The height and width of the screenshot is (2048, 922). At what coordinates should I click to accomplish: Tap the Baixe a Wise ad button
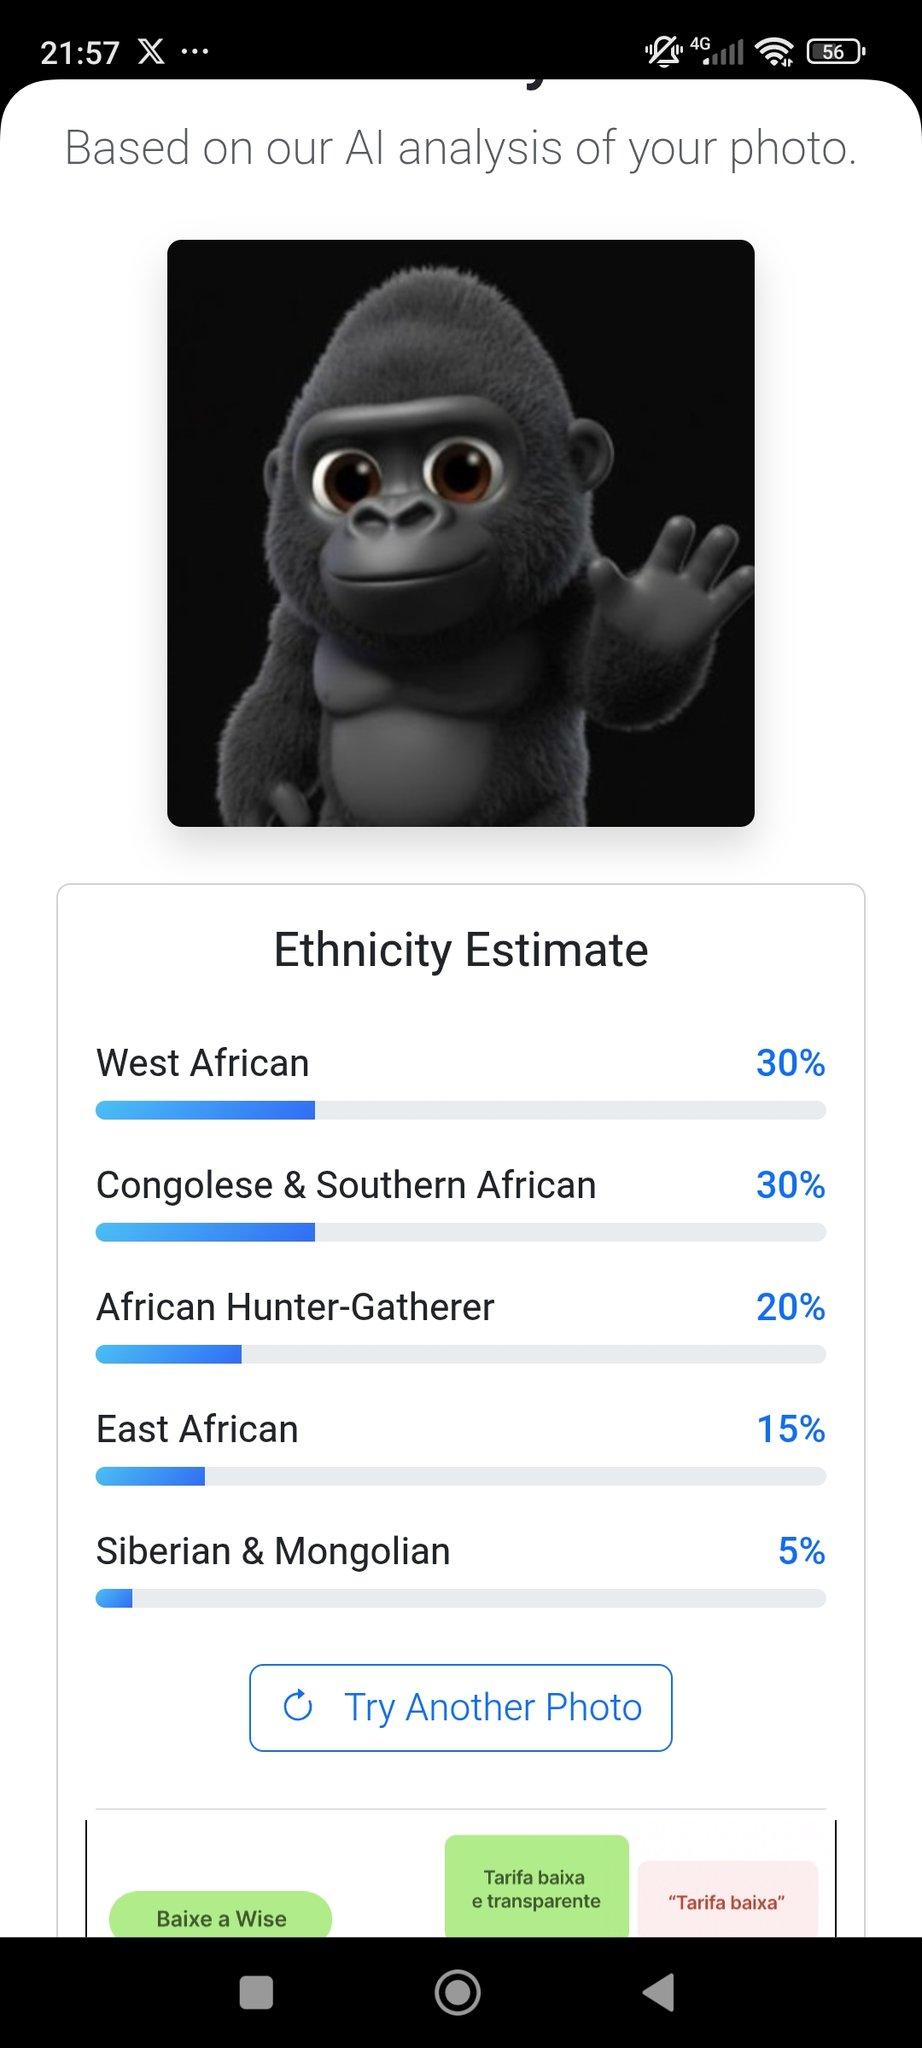click(221, 1917)
